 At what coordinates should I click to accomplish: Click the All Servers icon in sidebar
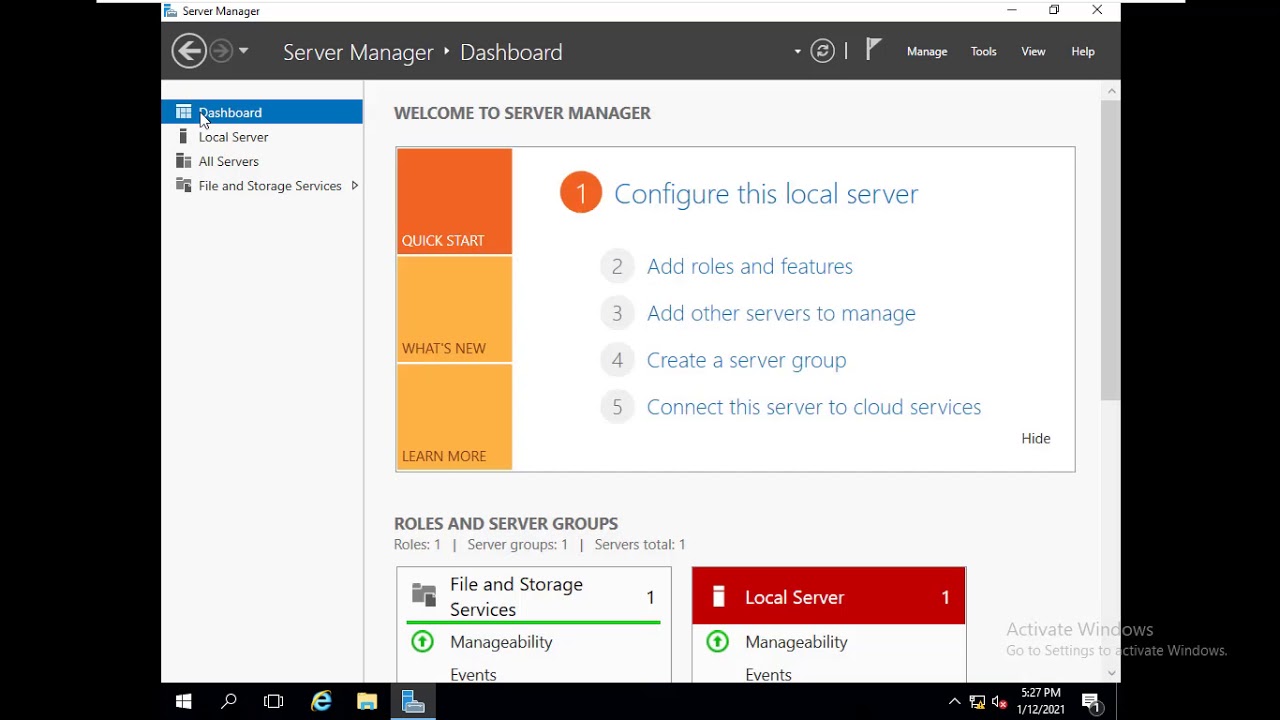tap(183, 161)
